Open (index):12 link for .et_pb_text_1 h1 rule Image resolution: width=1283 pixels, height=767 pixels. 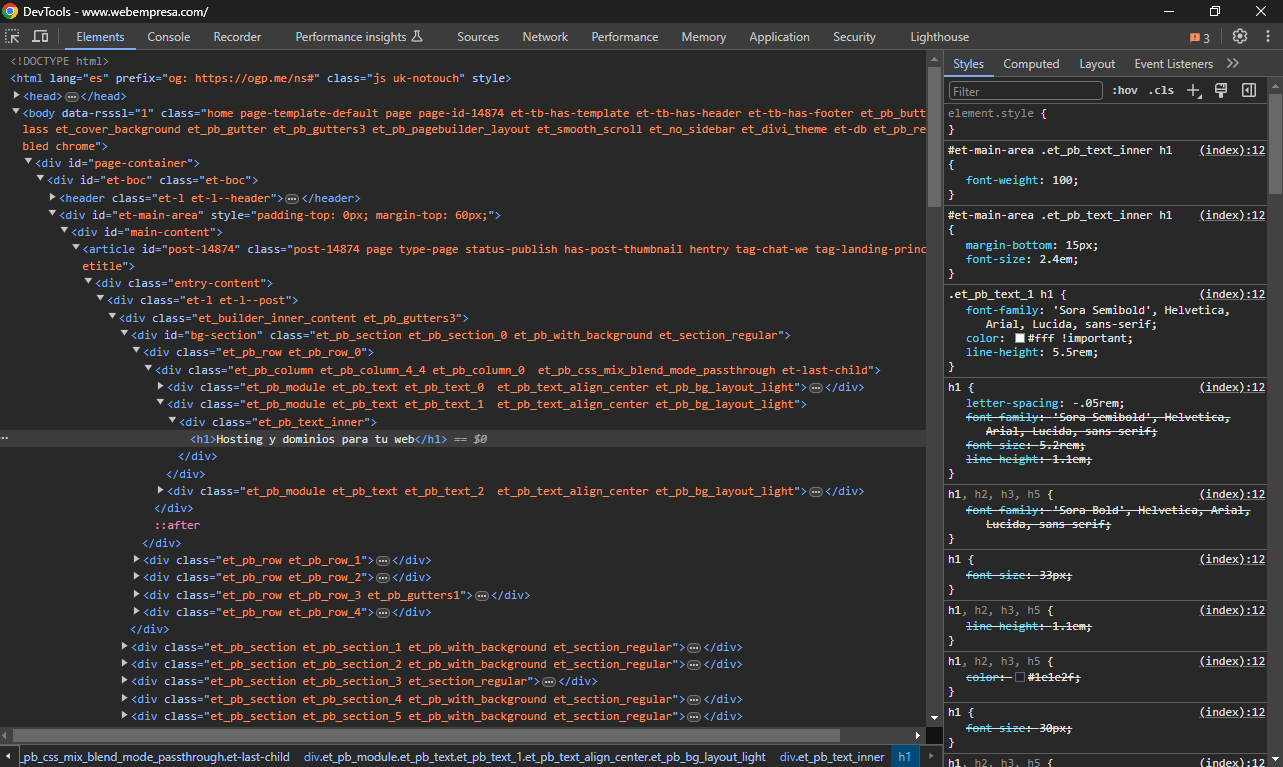pos(1232,294)
